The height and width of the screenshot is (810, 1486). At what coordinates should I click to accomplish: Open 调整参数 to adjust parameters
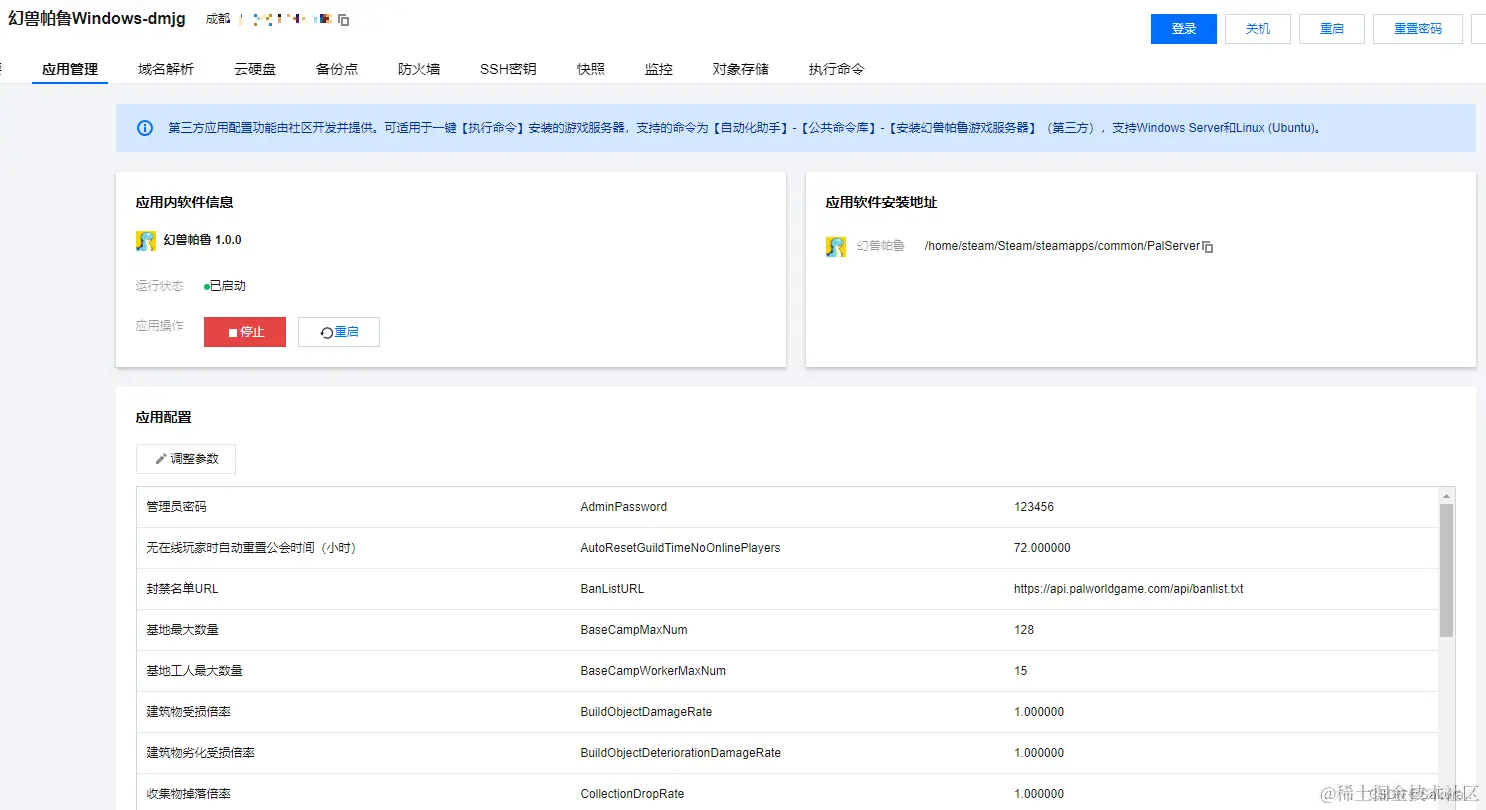coord(186,459)
